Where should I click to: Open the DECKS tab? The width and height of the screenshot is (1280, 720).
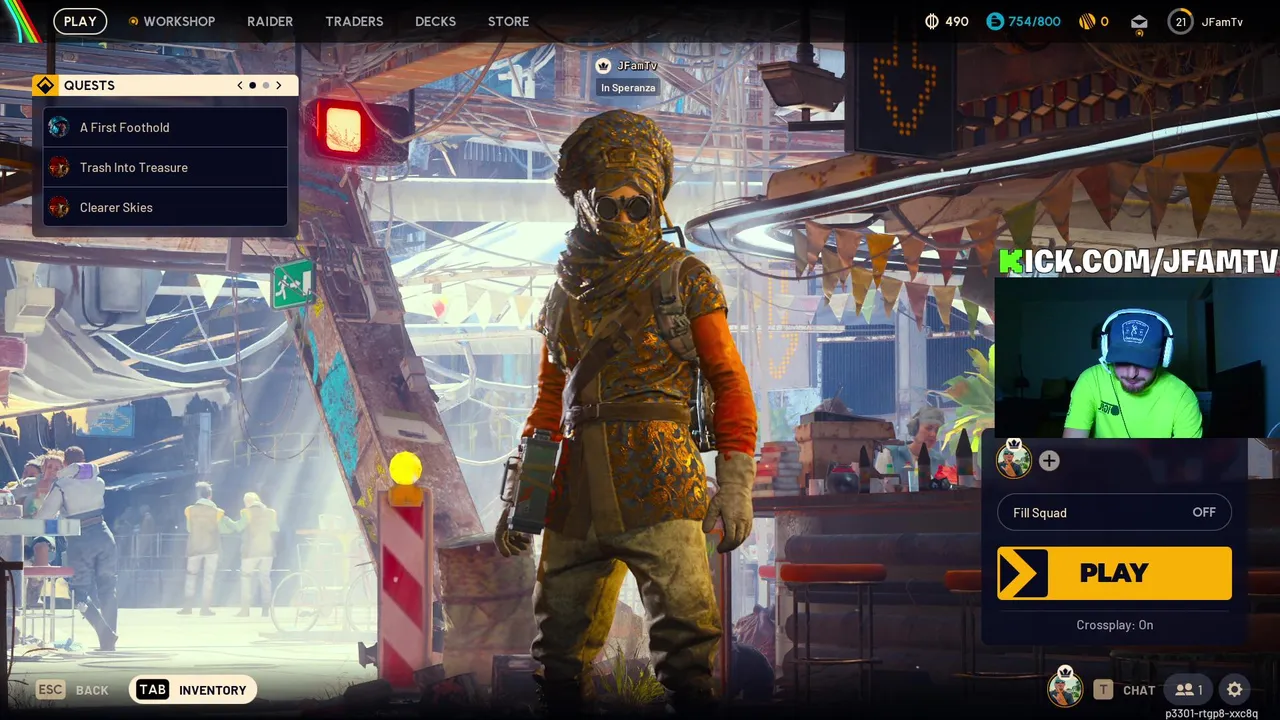[435, 21]
